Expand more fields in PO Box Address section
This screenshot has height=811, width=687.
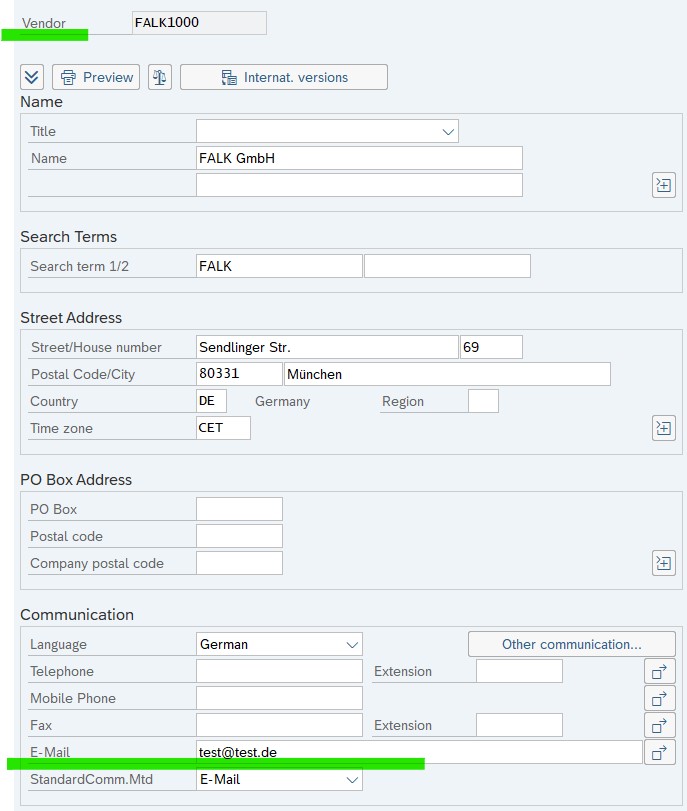(664, 563)
